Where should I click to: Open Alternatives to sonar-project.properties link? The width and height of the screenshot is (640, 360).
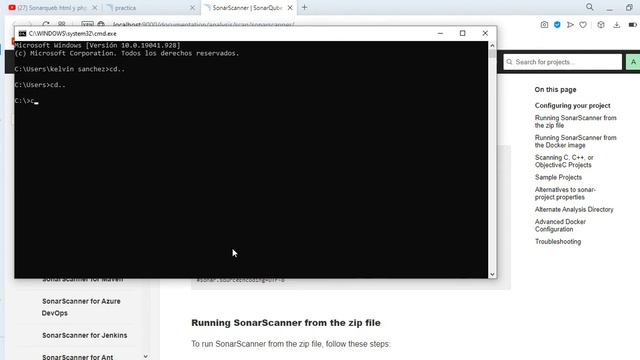pos(565,193)
